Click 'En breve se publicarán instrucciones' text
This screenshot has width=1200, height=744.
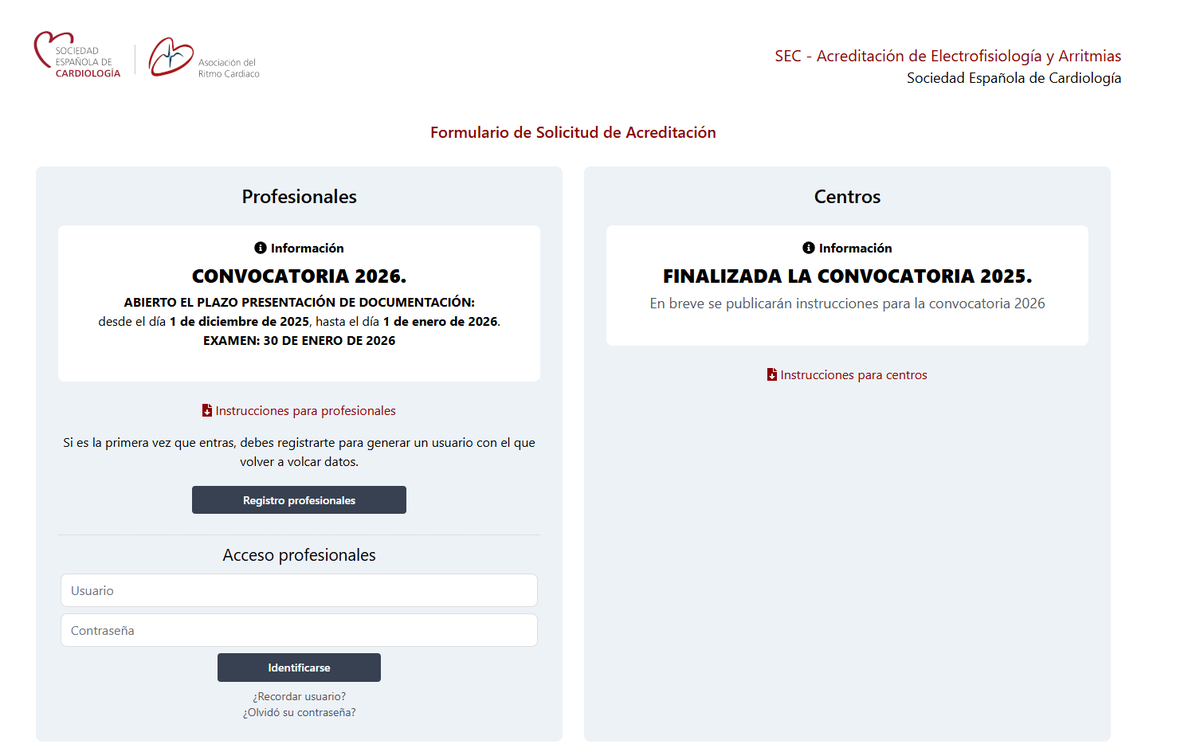pos(847,303)
